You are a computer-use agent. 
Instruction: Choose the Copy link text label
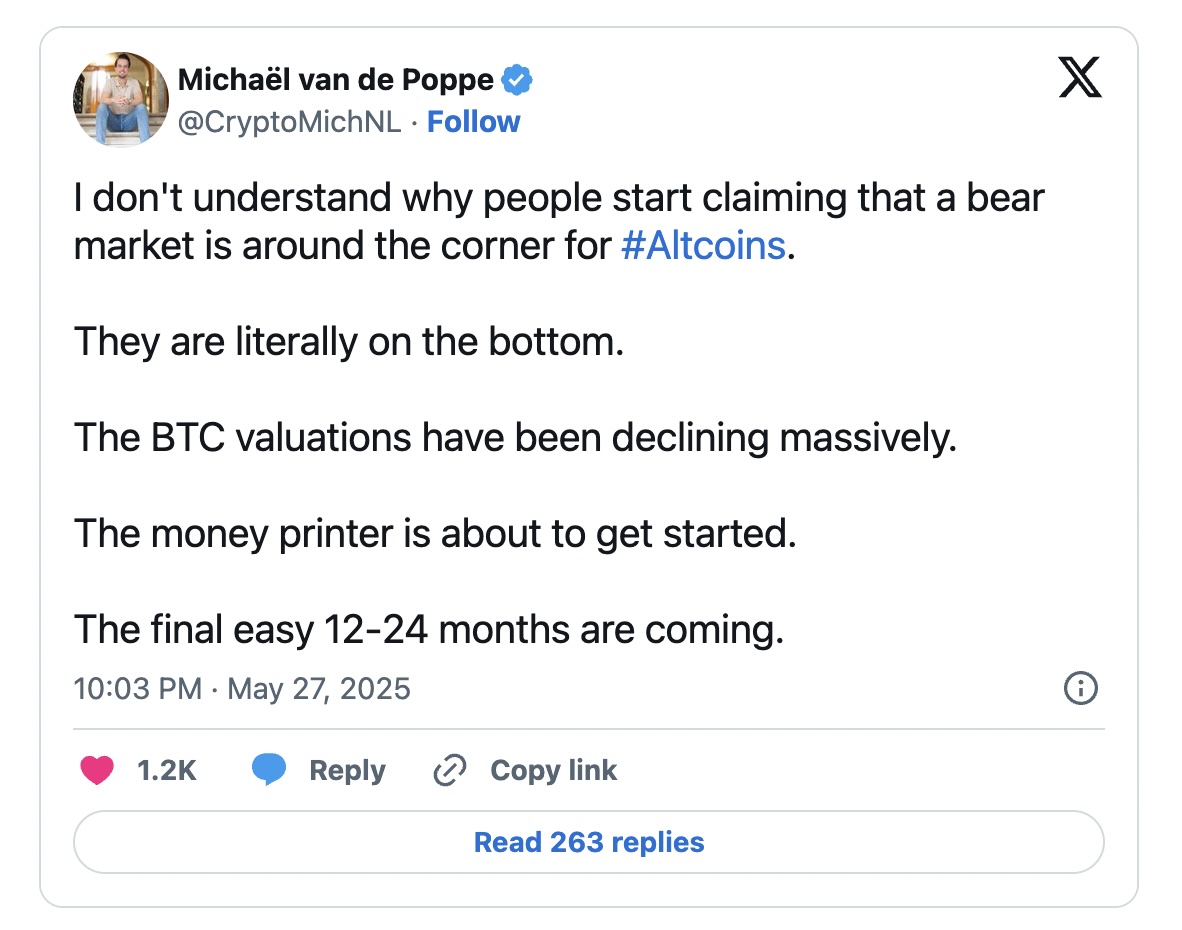pos(553,770)
